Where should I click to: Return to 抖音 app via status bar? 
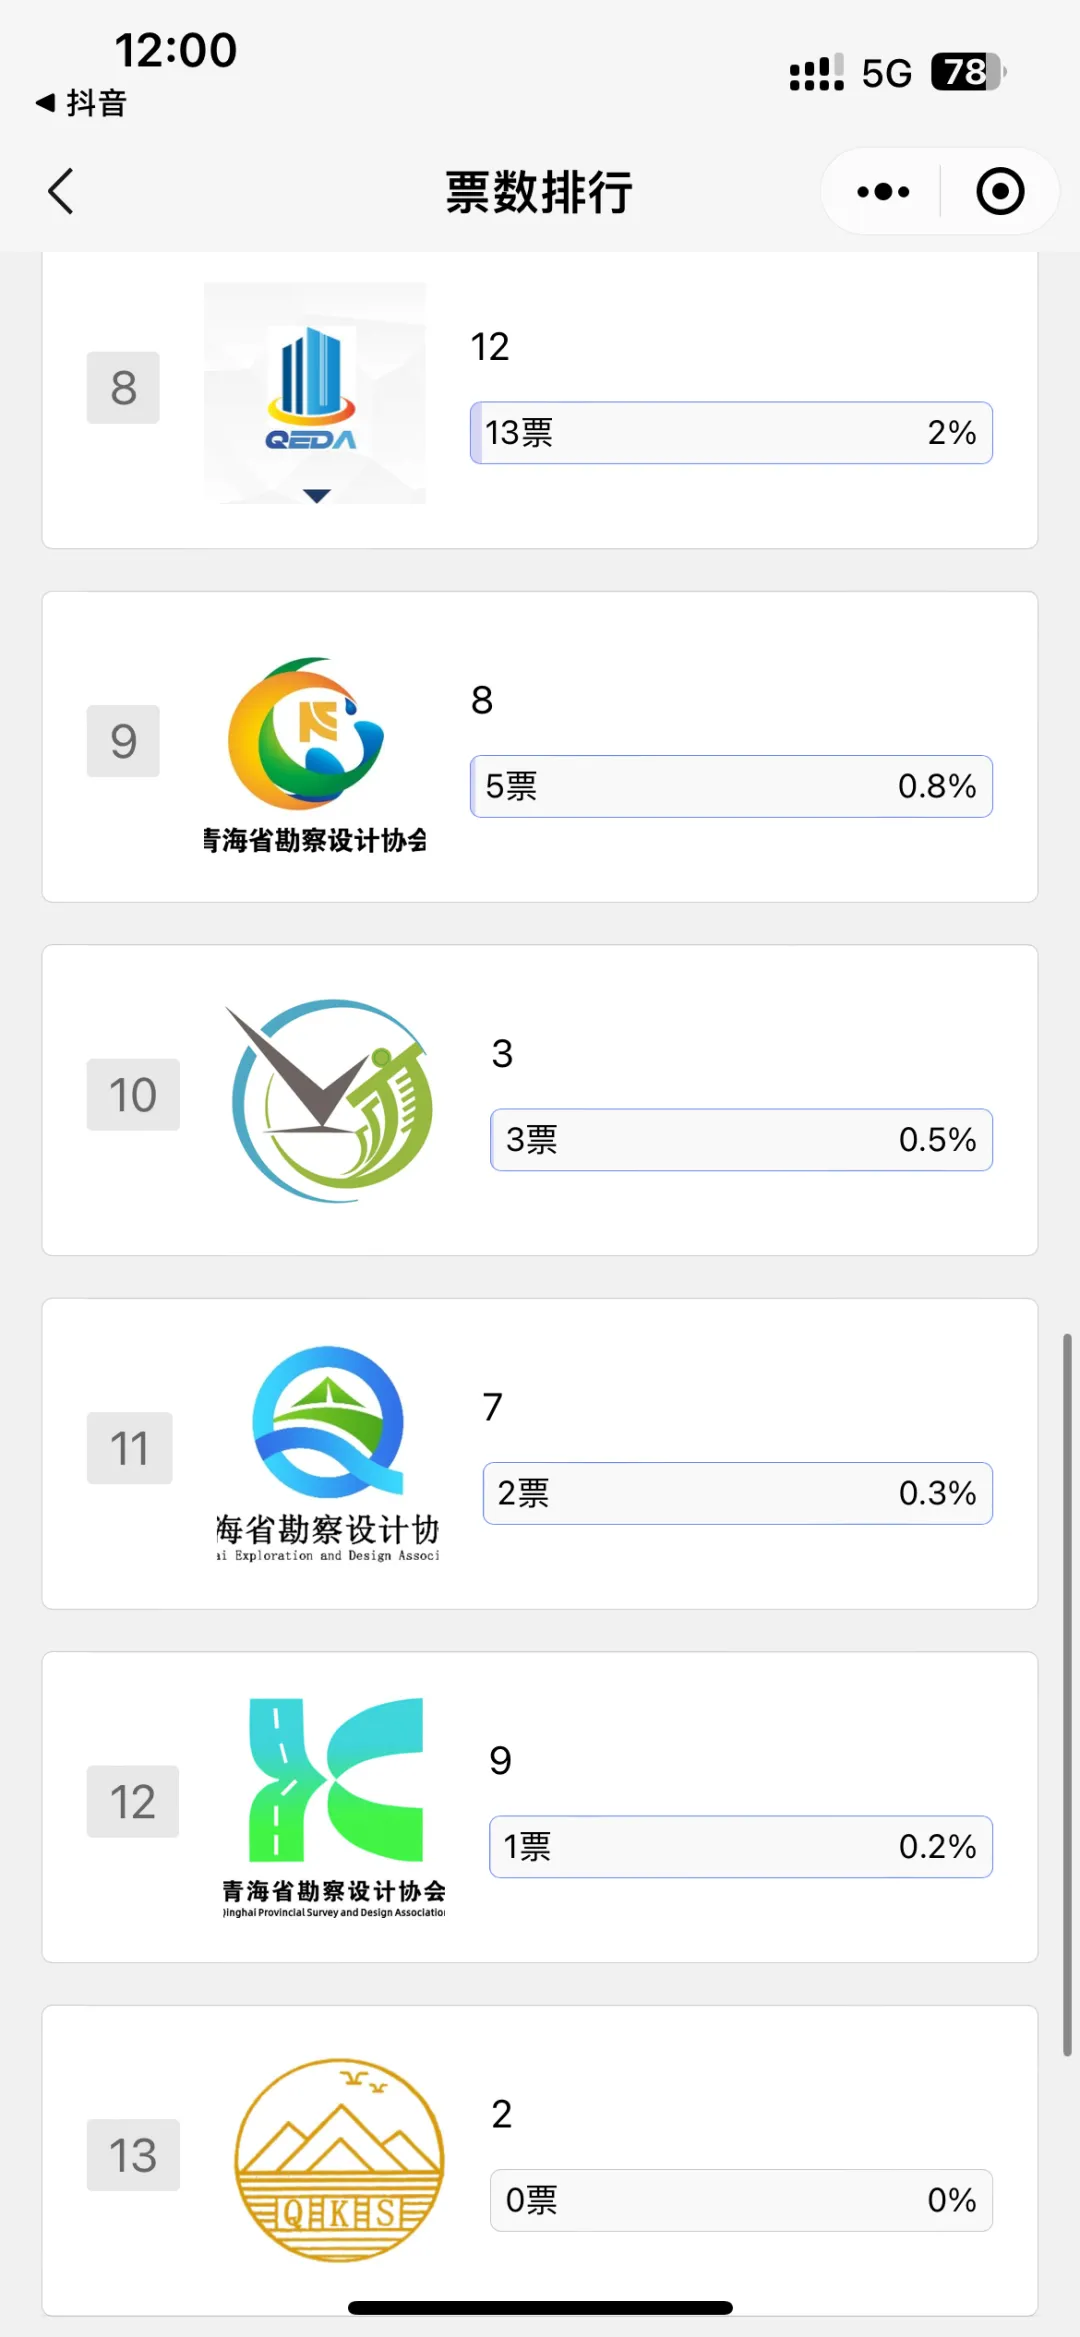coord(82,103)
